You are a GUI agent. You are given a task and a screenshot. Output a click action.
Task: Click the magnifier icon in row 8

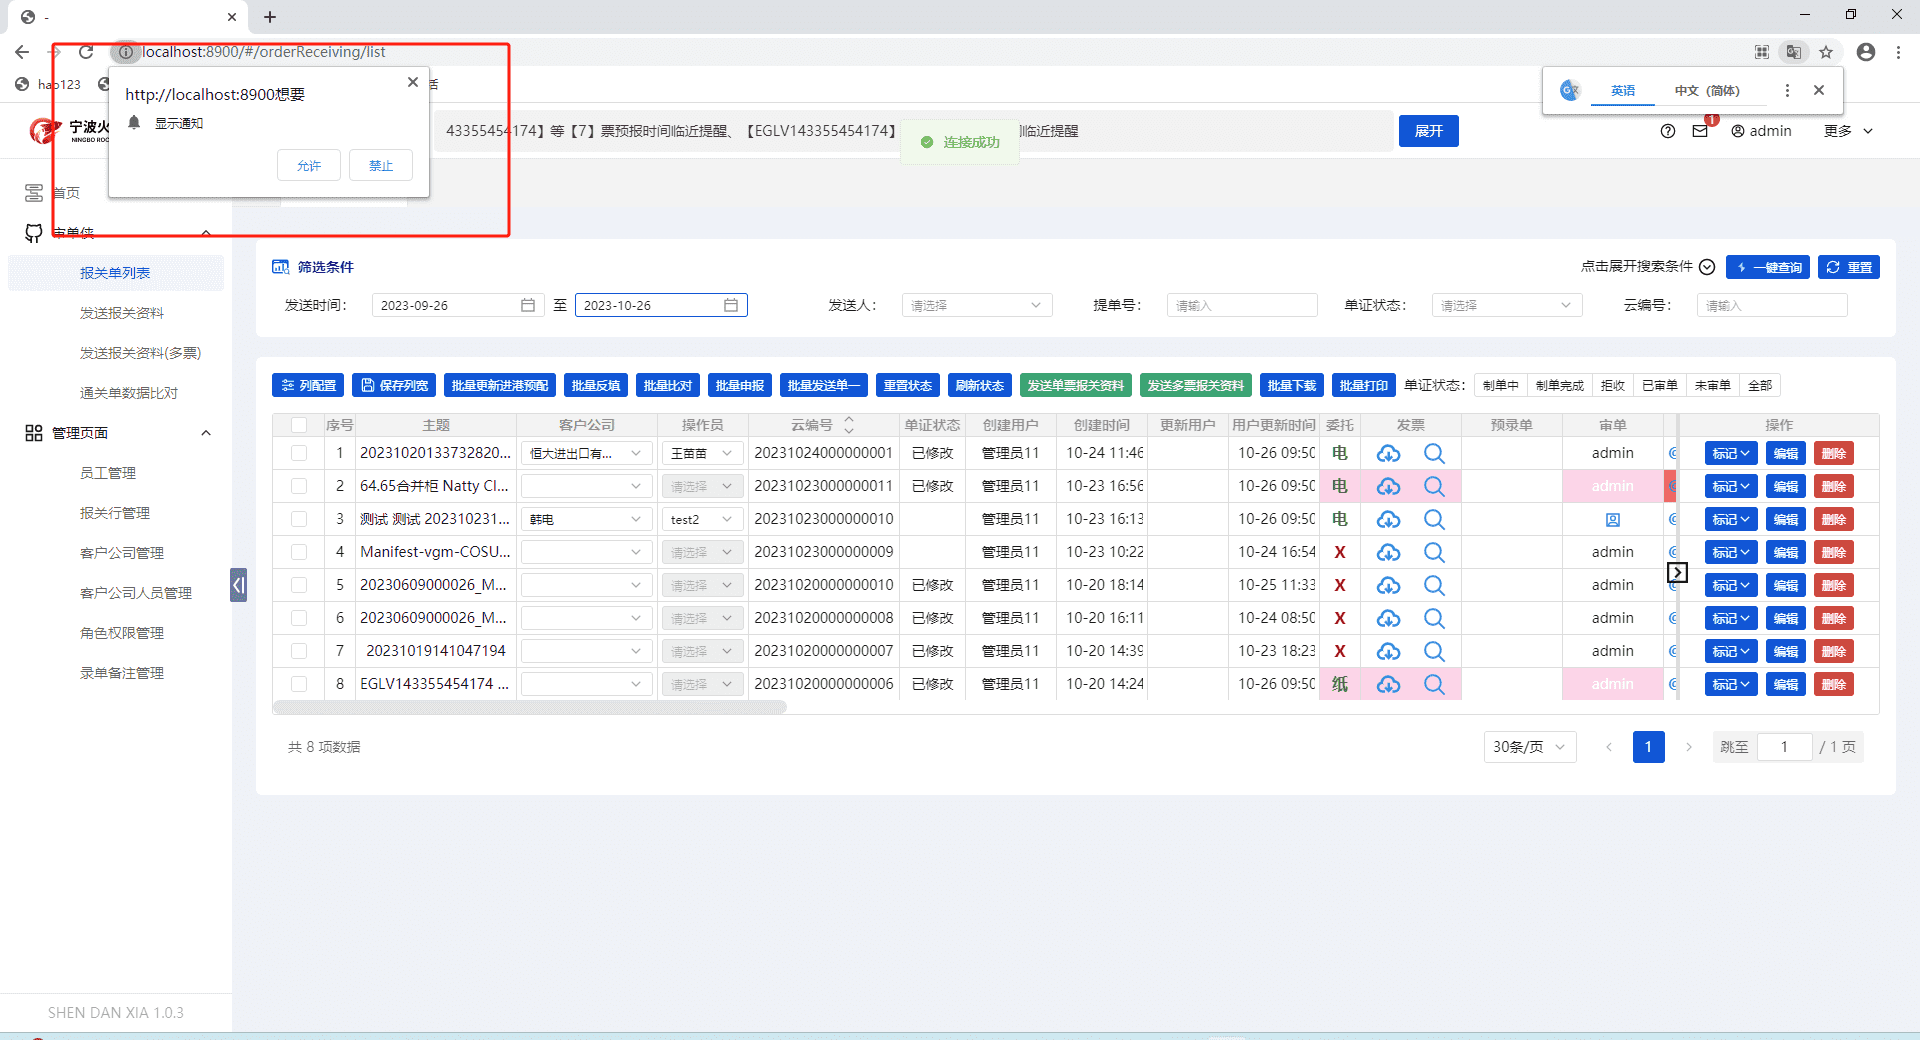pyautogui.click(x=1434, y=684)
